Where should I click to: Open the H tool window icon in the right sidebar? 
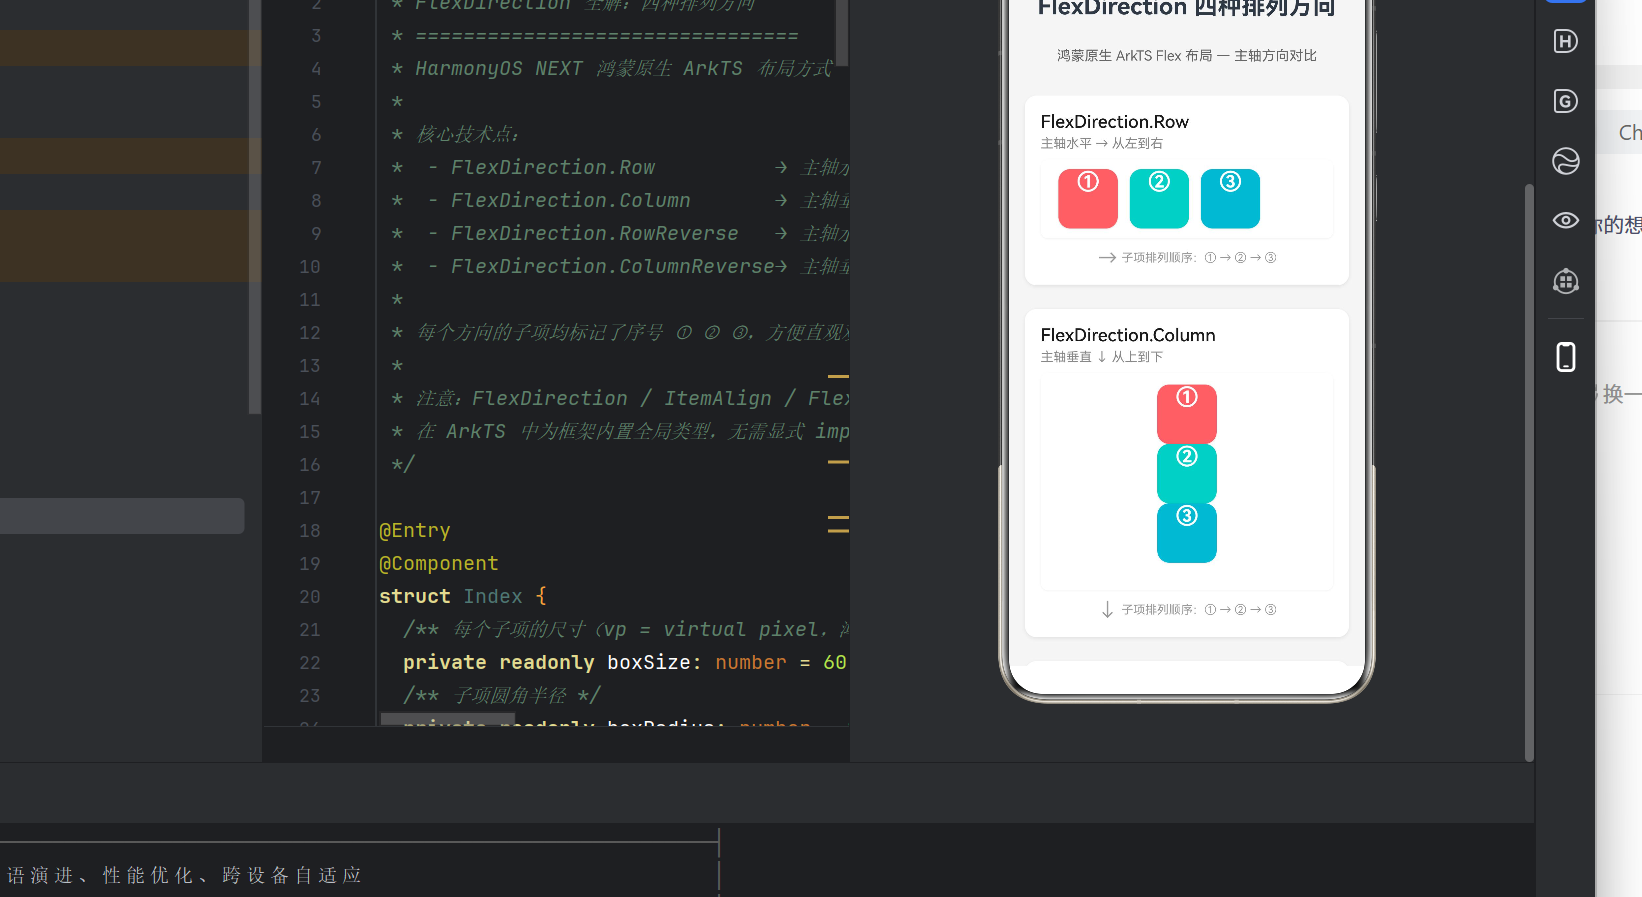(x=1565, y=41)
